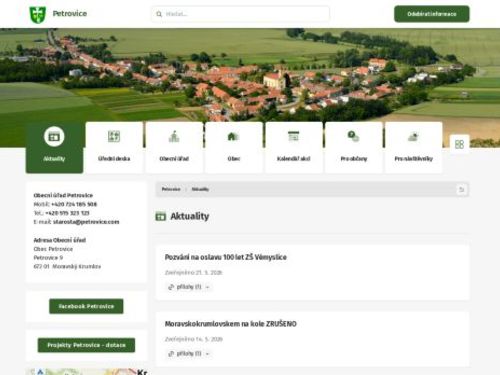The width and height of the screenshot is (500, 375).
Task: Open the Pro návštěvníky menu tile
Action: coord(414,148)
